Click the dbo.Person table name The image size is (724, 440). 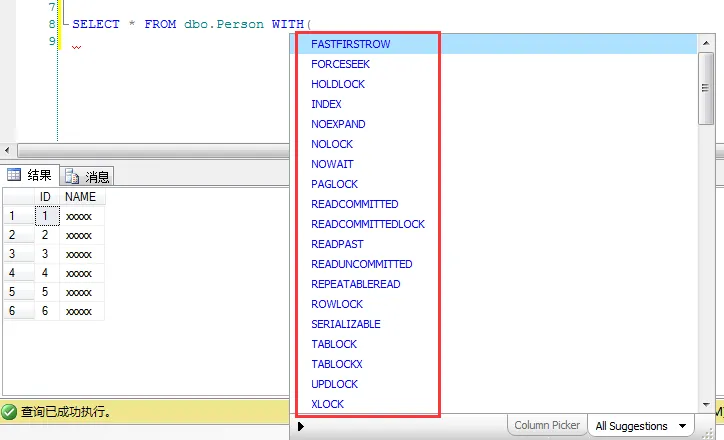point(224,24)
